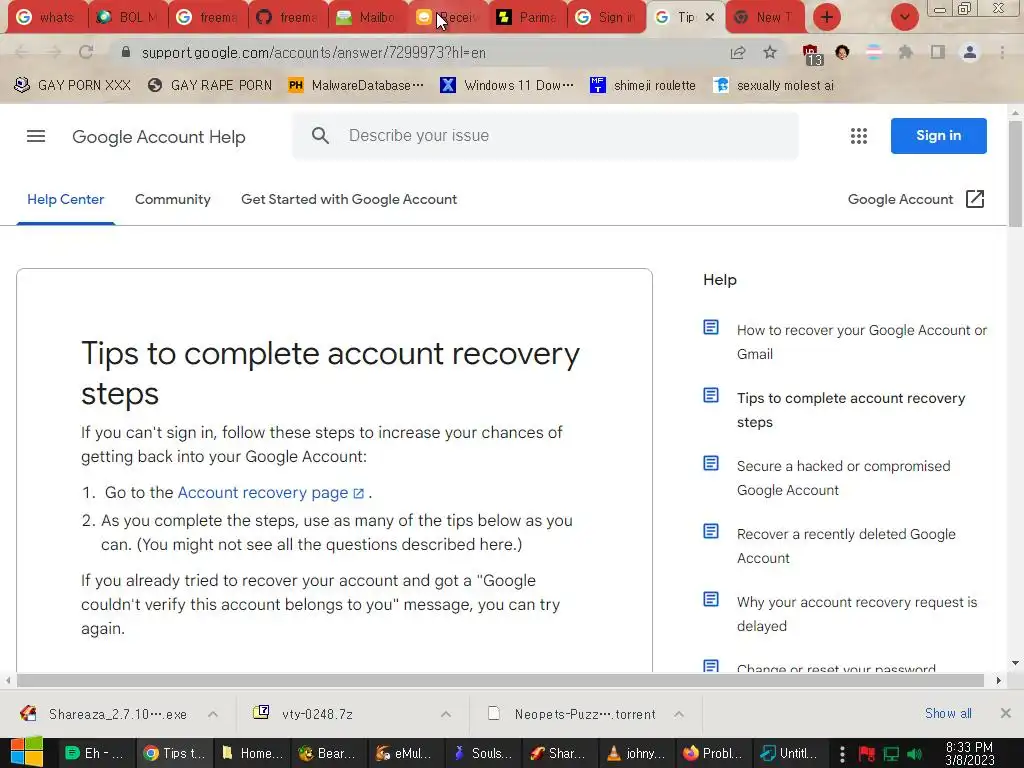Viewport: 1024px width, 768px height.
Task: Switch to the GitHub freema browser tab
Action: [x=289, y=18]
